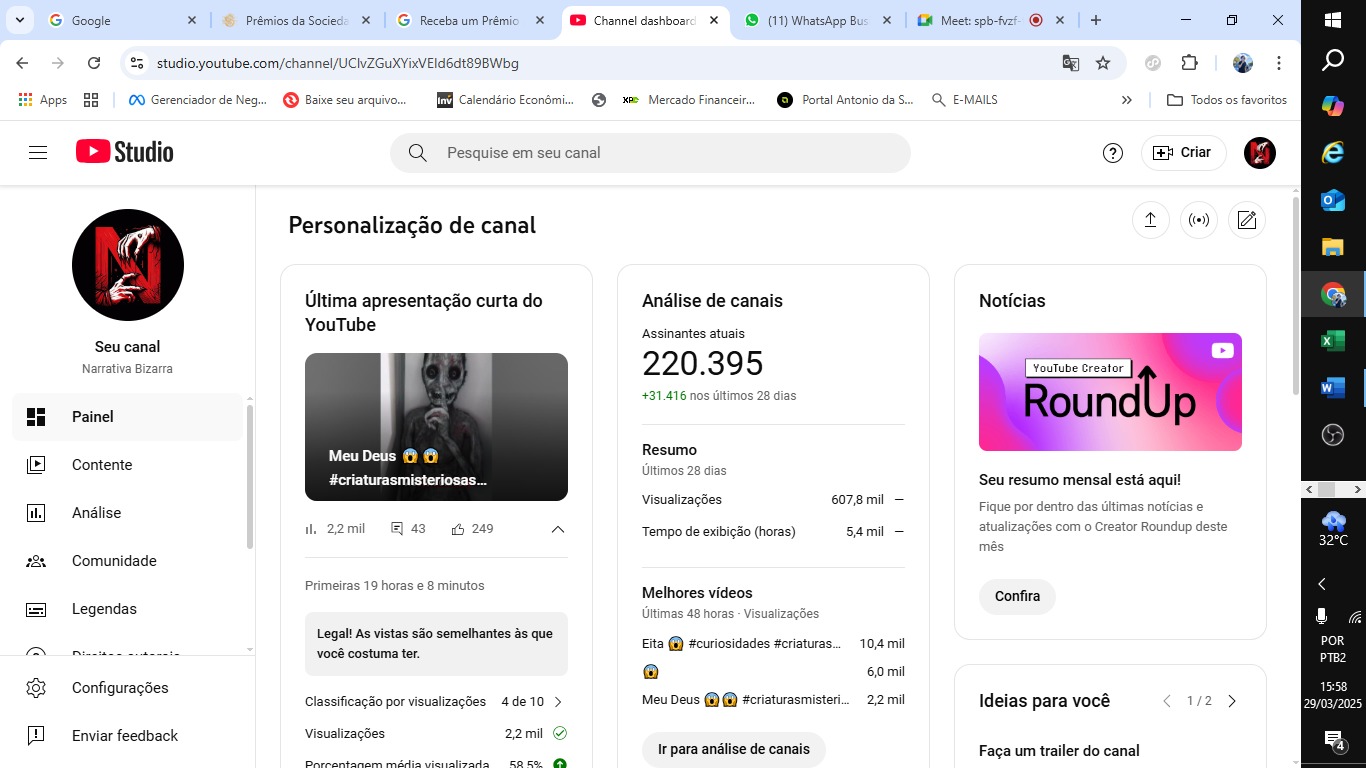The height and width of the screenshot is (768, 1366).
Task: Open the taskbar notification center icon
Action: coord(1334,740)
